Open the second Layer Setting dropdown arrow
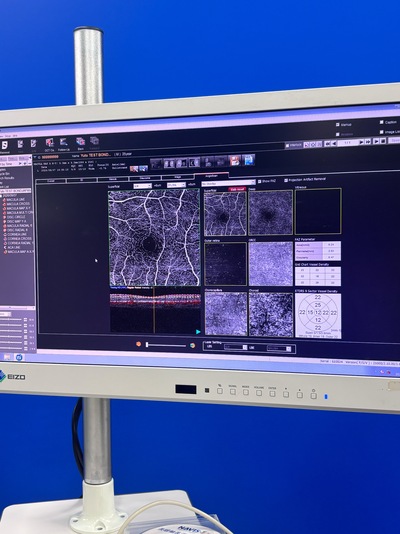The width and height of the screenshot is (400, 534). pos(289,349)
